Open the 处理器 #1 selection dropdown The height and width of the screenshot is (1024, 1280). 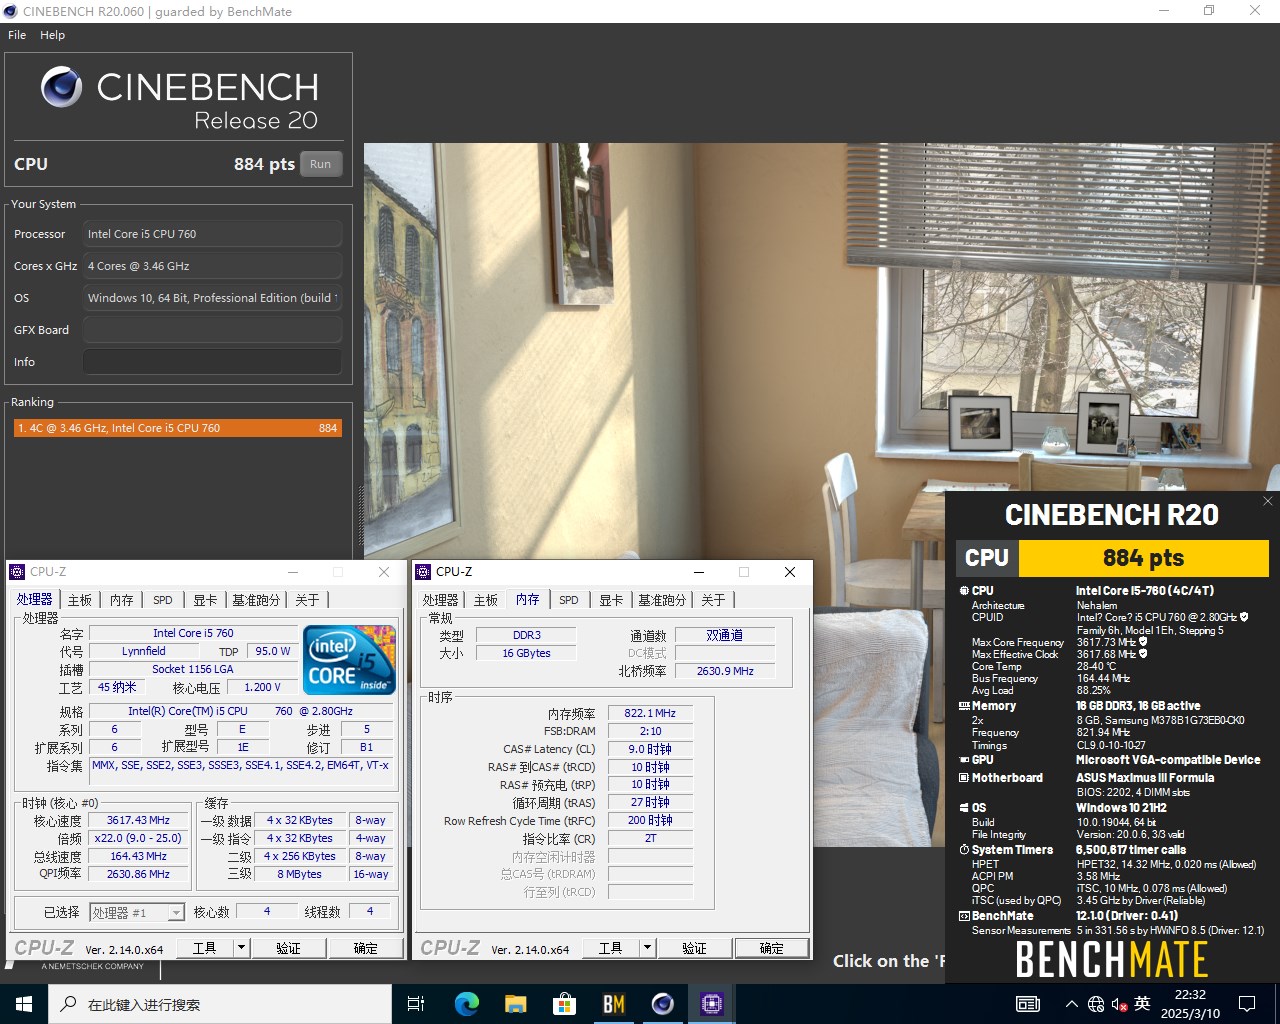coord(137,912)
